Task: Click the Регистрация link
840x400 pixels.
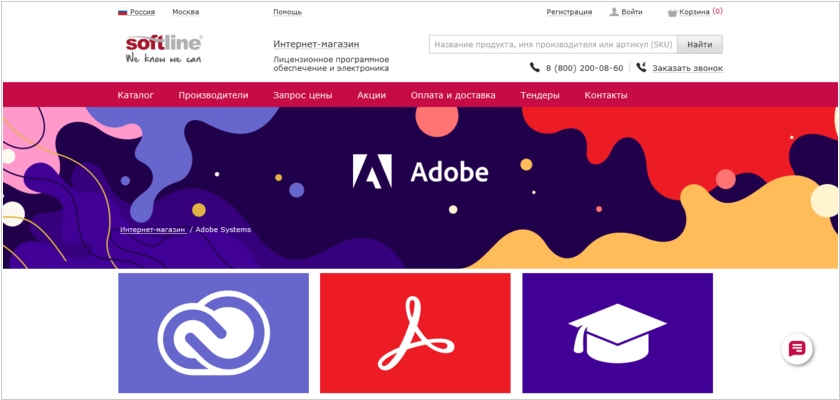Action: [x=569, y=12]
